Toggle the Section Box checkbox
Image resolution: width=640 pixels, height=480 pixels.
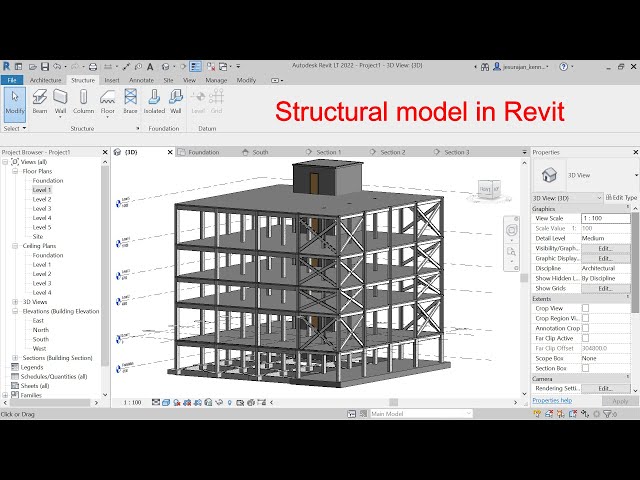[x=585, y=368]
